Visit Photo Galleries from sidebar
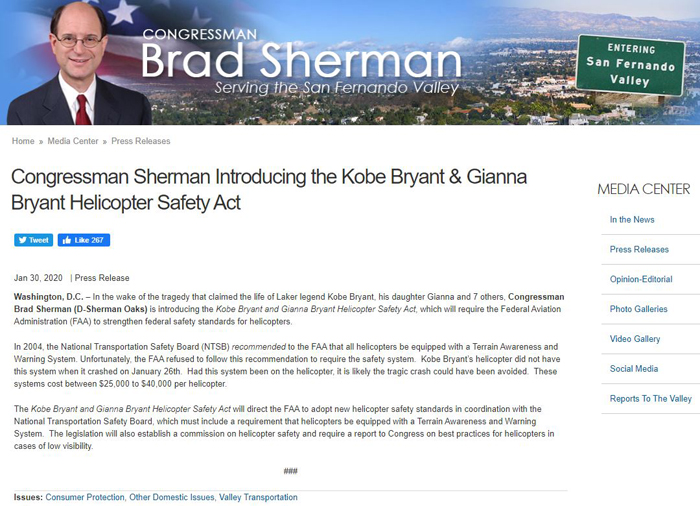700x506 pixels. coord(638,309)
